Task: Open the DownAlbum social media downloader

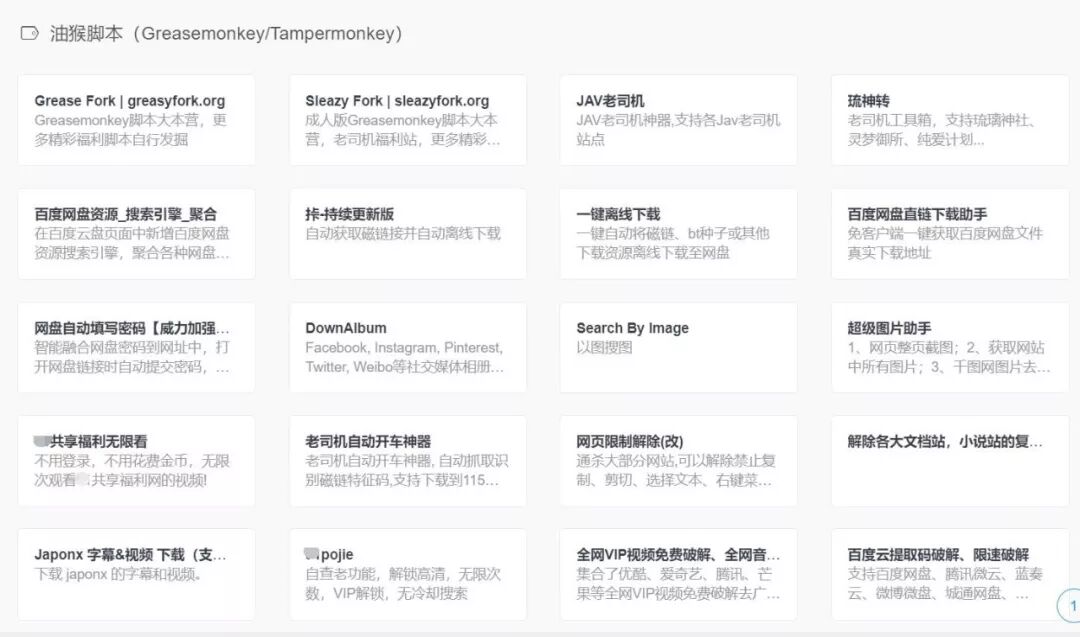Action: point(407,348)
